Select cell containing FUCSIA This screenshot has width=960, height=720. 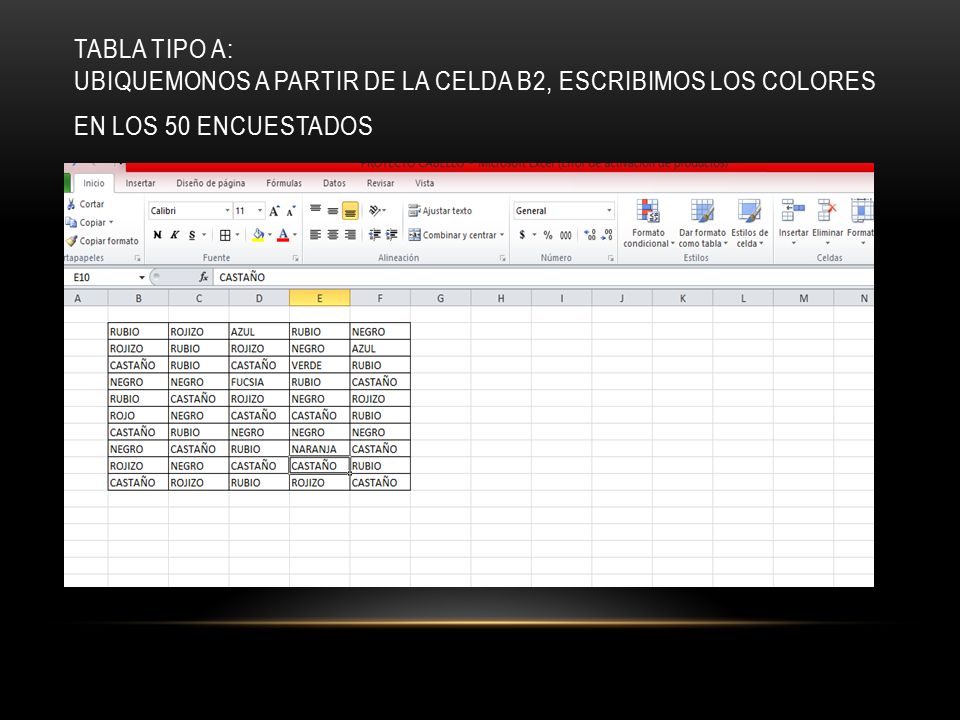pyautogui.click(x=259, y=382)
